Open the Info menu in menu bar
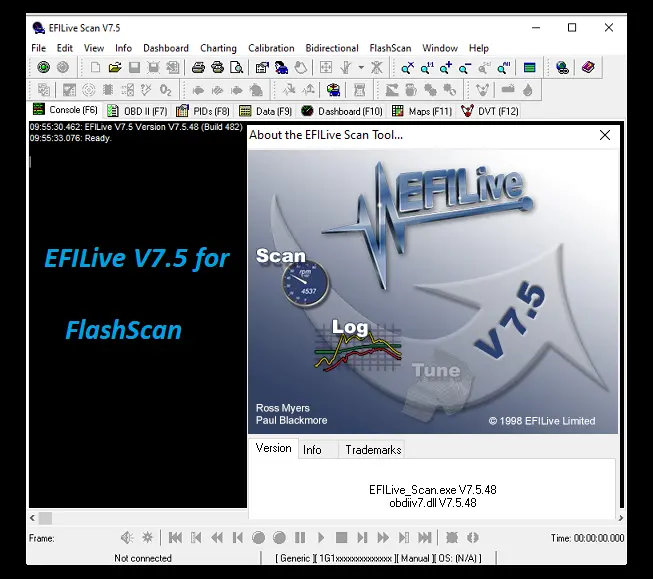Viewport: 653px width, 579px height. tap(123, 48)
